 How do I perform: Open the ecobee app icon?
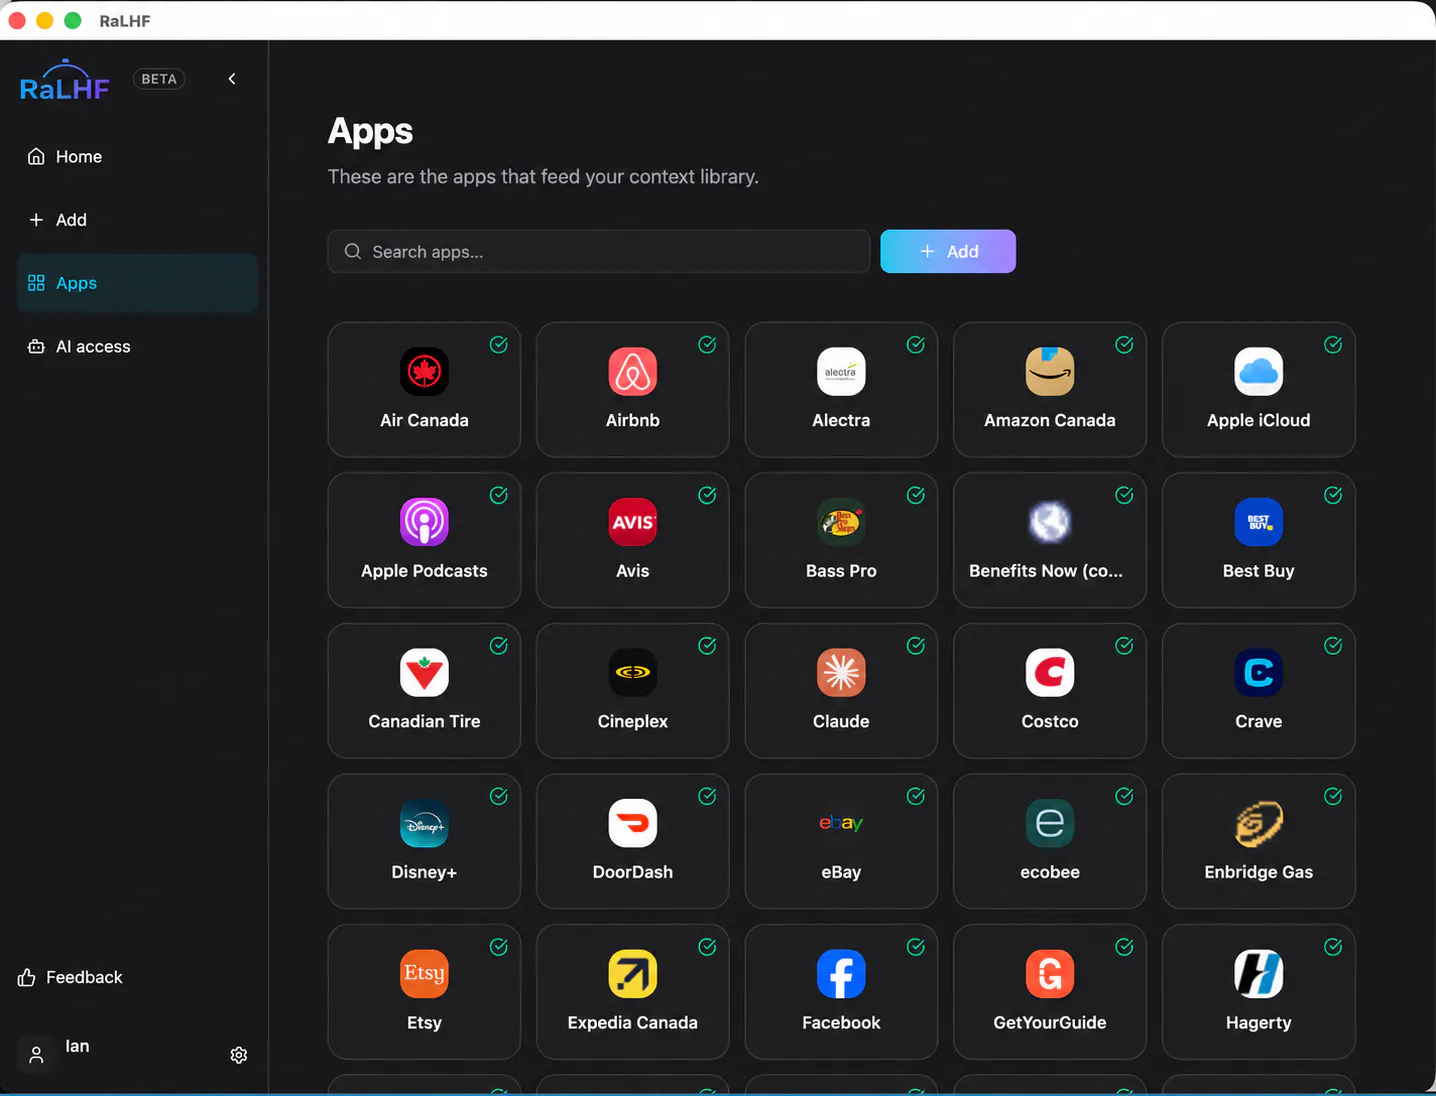point(1050,824)
